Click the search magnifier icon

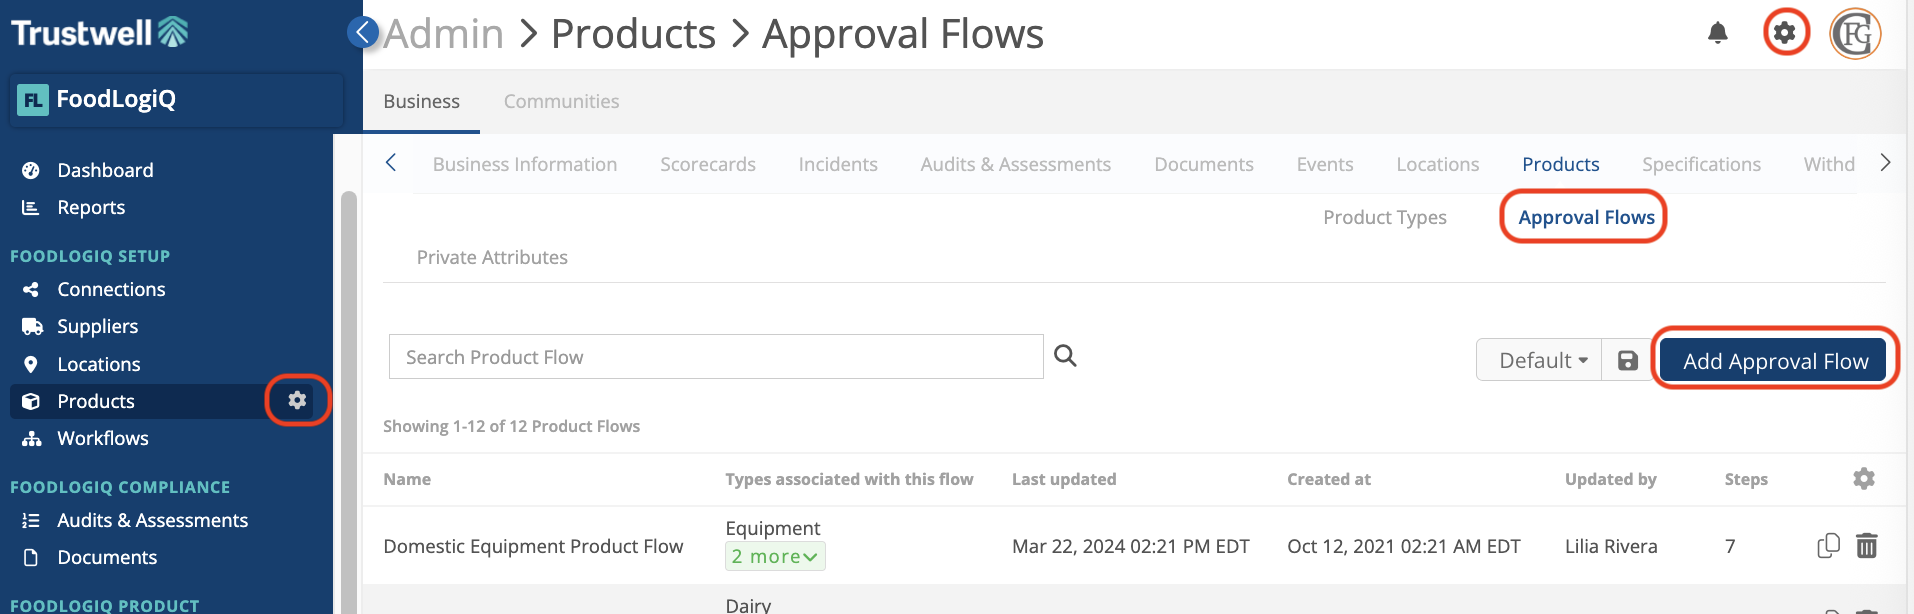coord(1065,356)
